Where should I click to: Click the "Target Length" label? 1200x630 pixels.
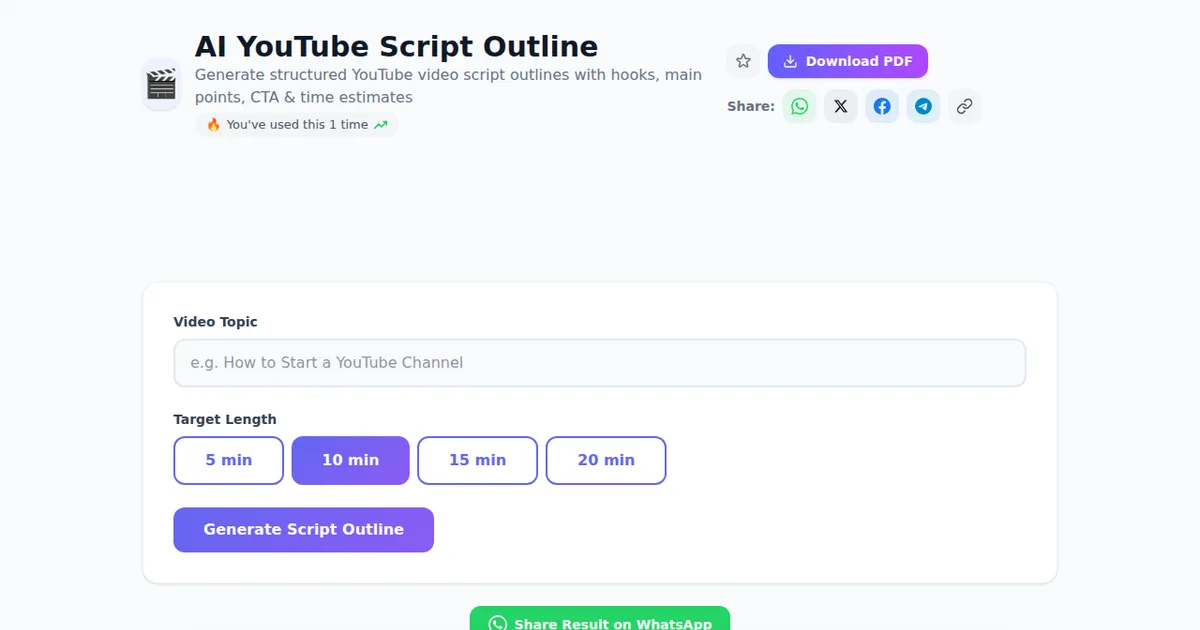225,419
